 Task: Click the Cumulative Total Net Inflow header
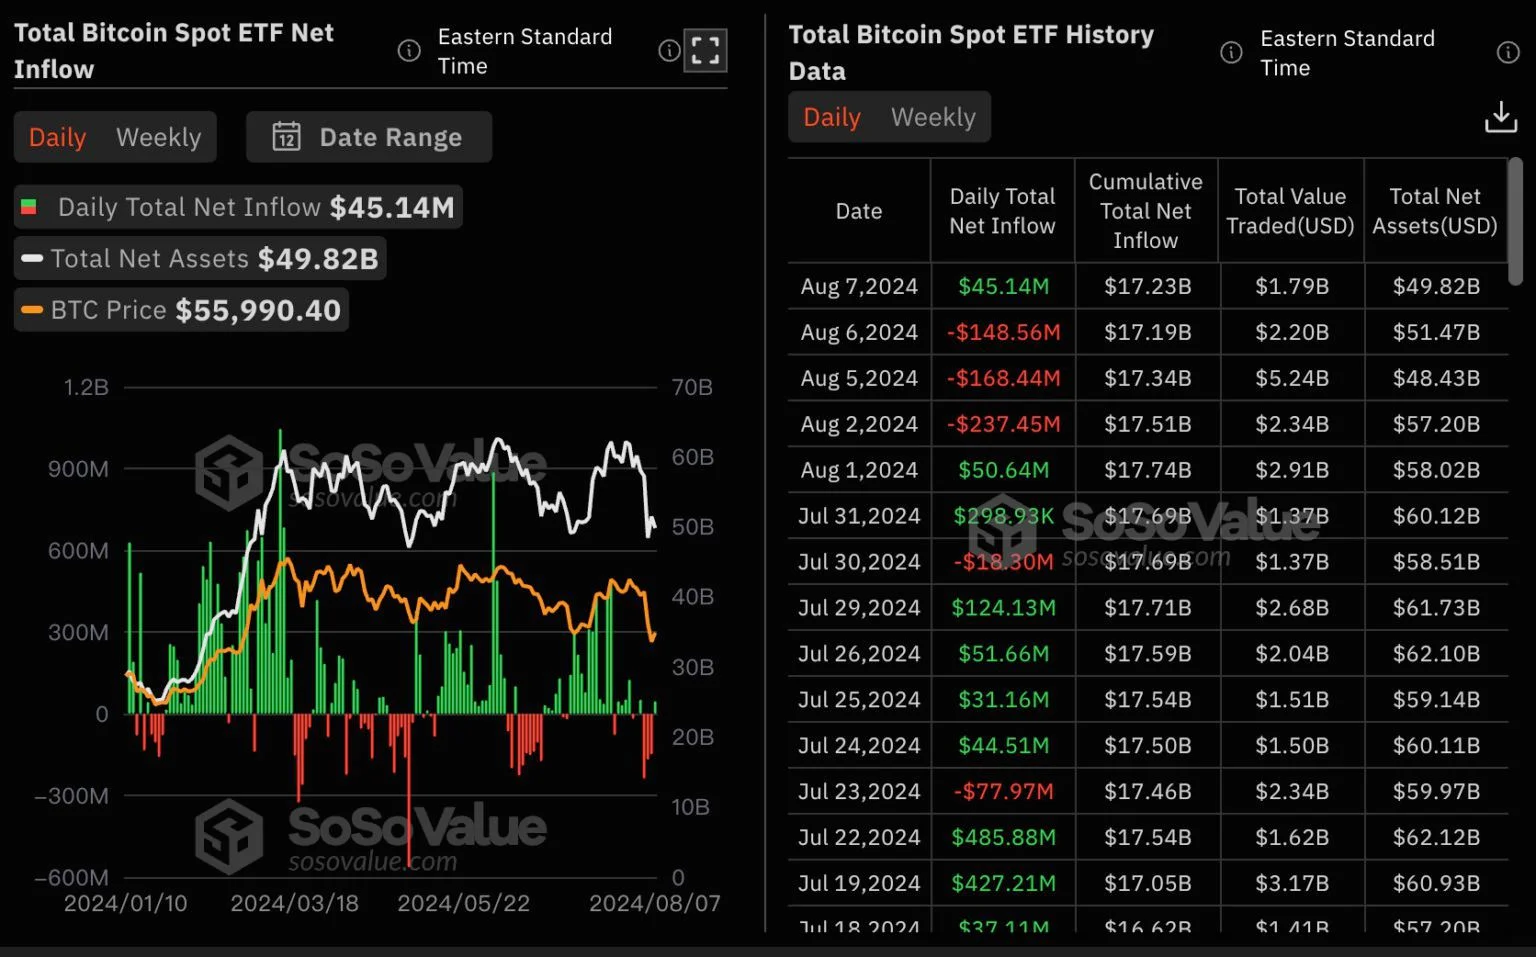(1146, 211)
